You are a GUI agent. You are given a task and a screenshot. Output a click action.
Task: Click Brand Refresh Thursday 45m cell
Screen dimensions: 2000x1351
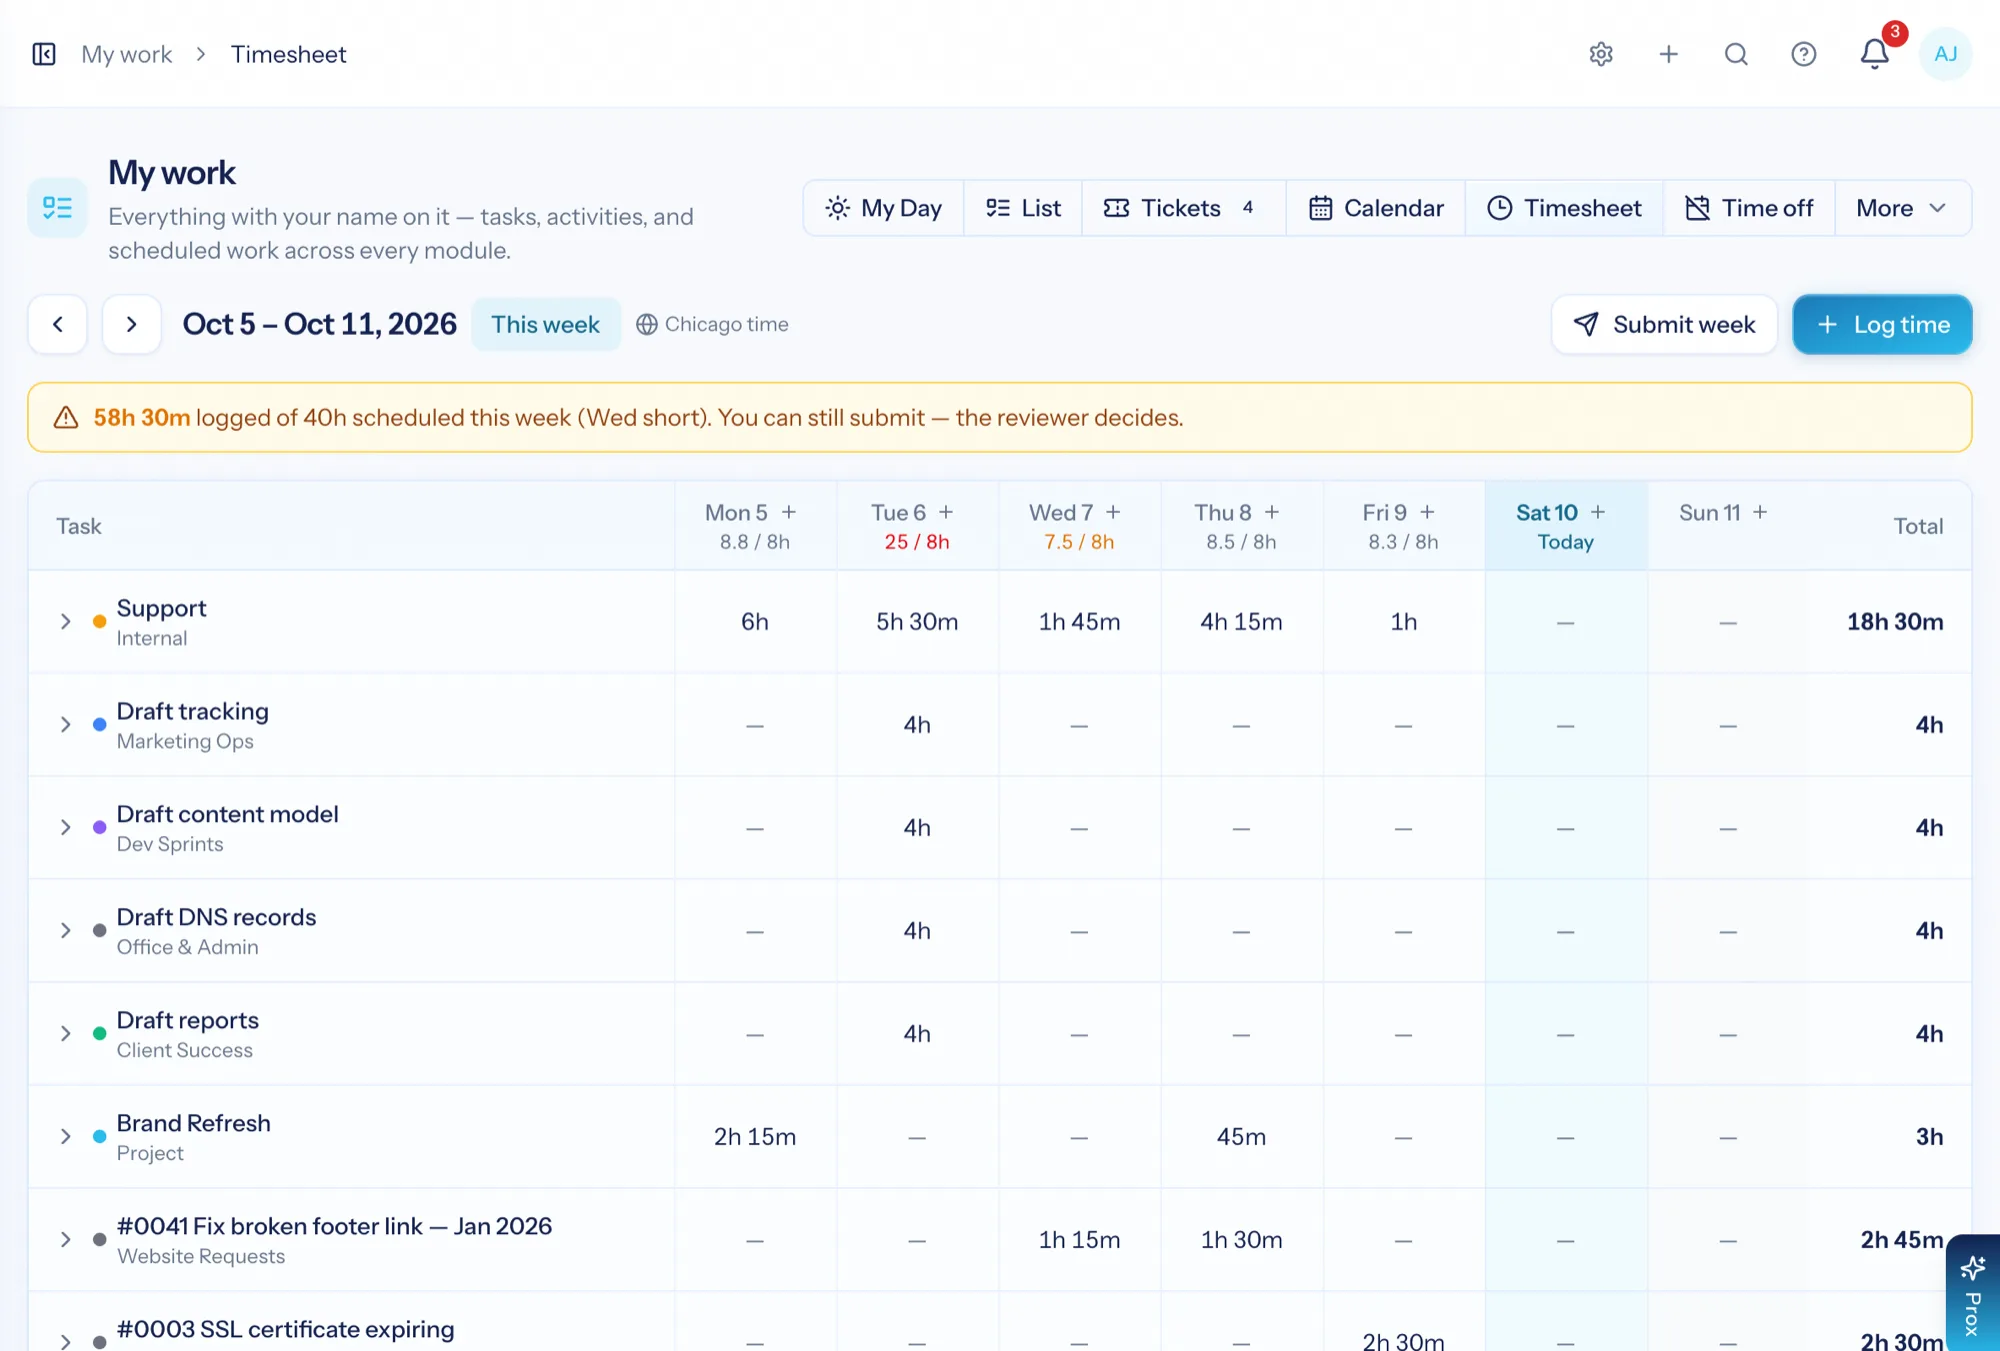click(1241, 1136)
